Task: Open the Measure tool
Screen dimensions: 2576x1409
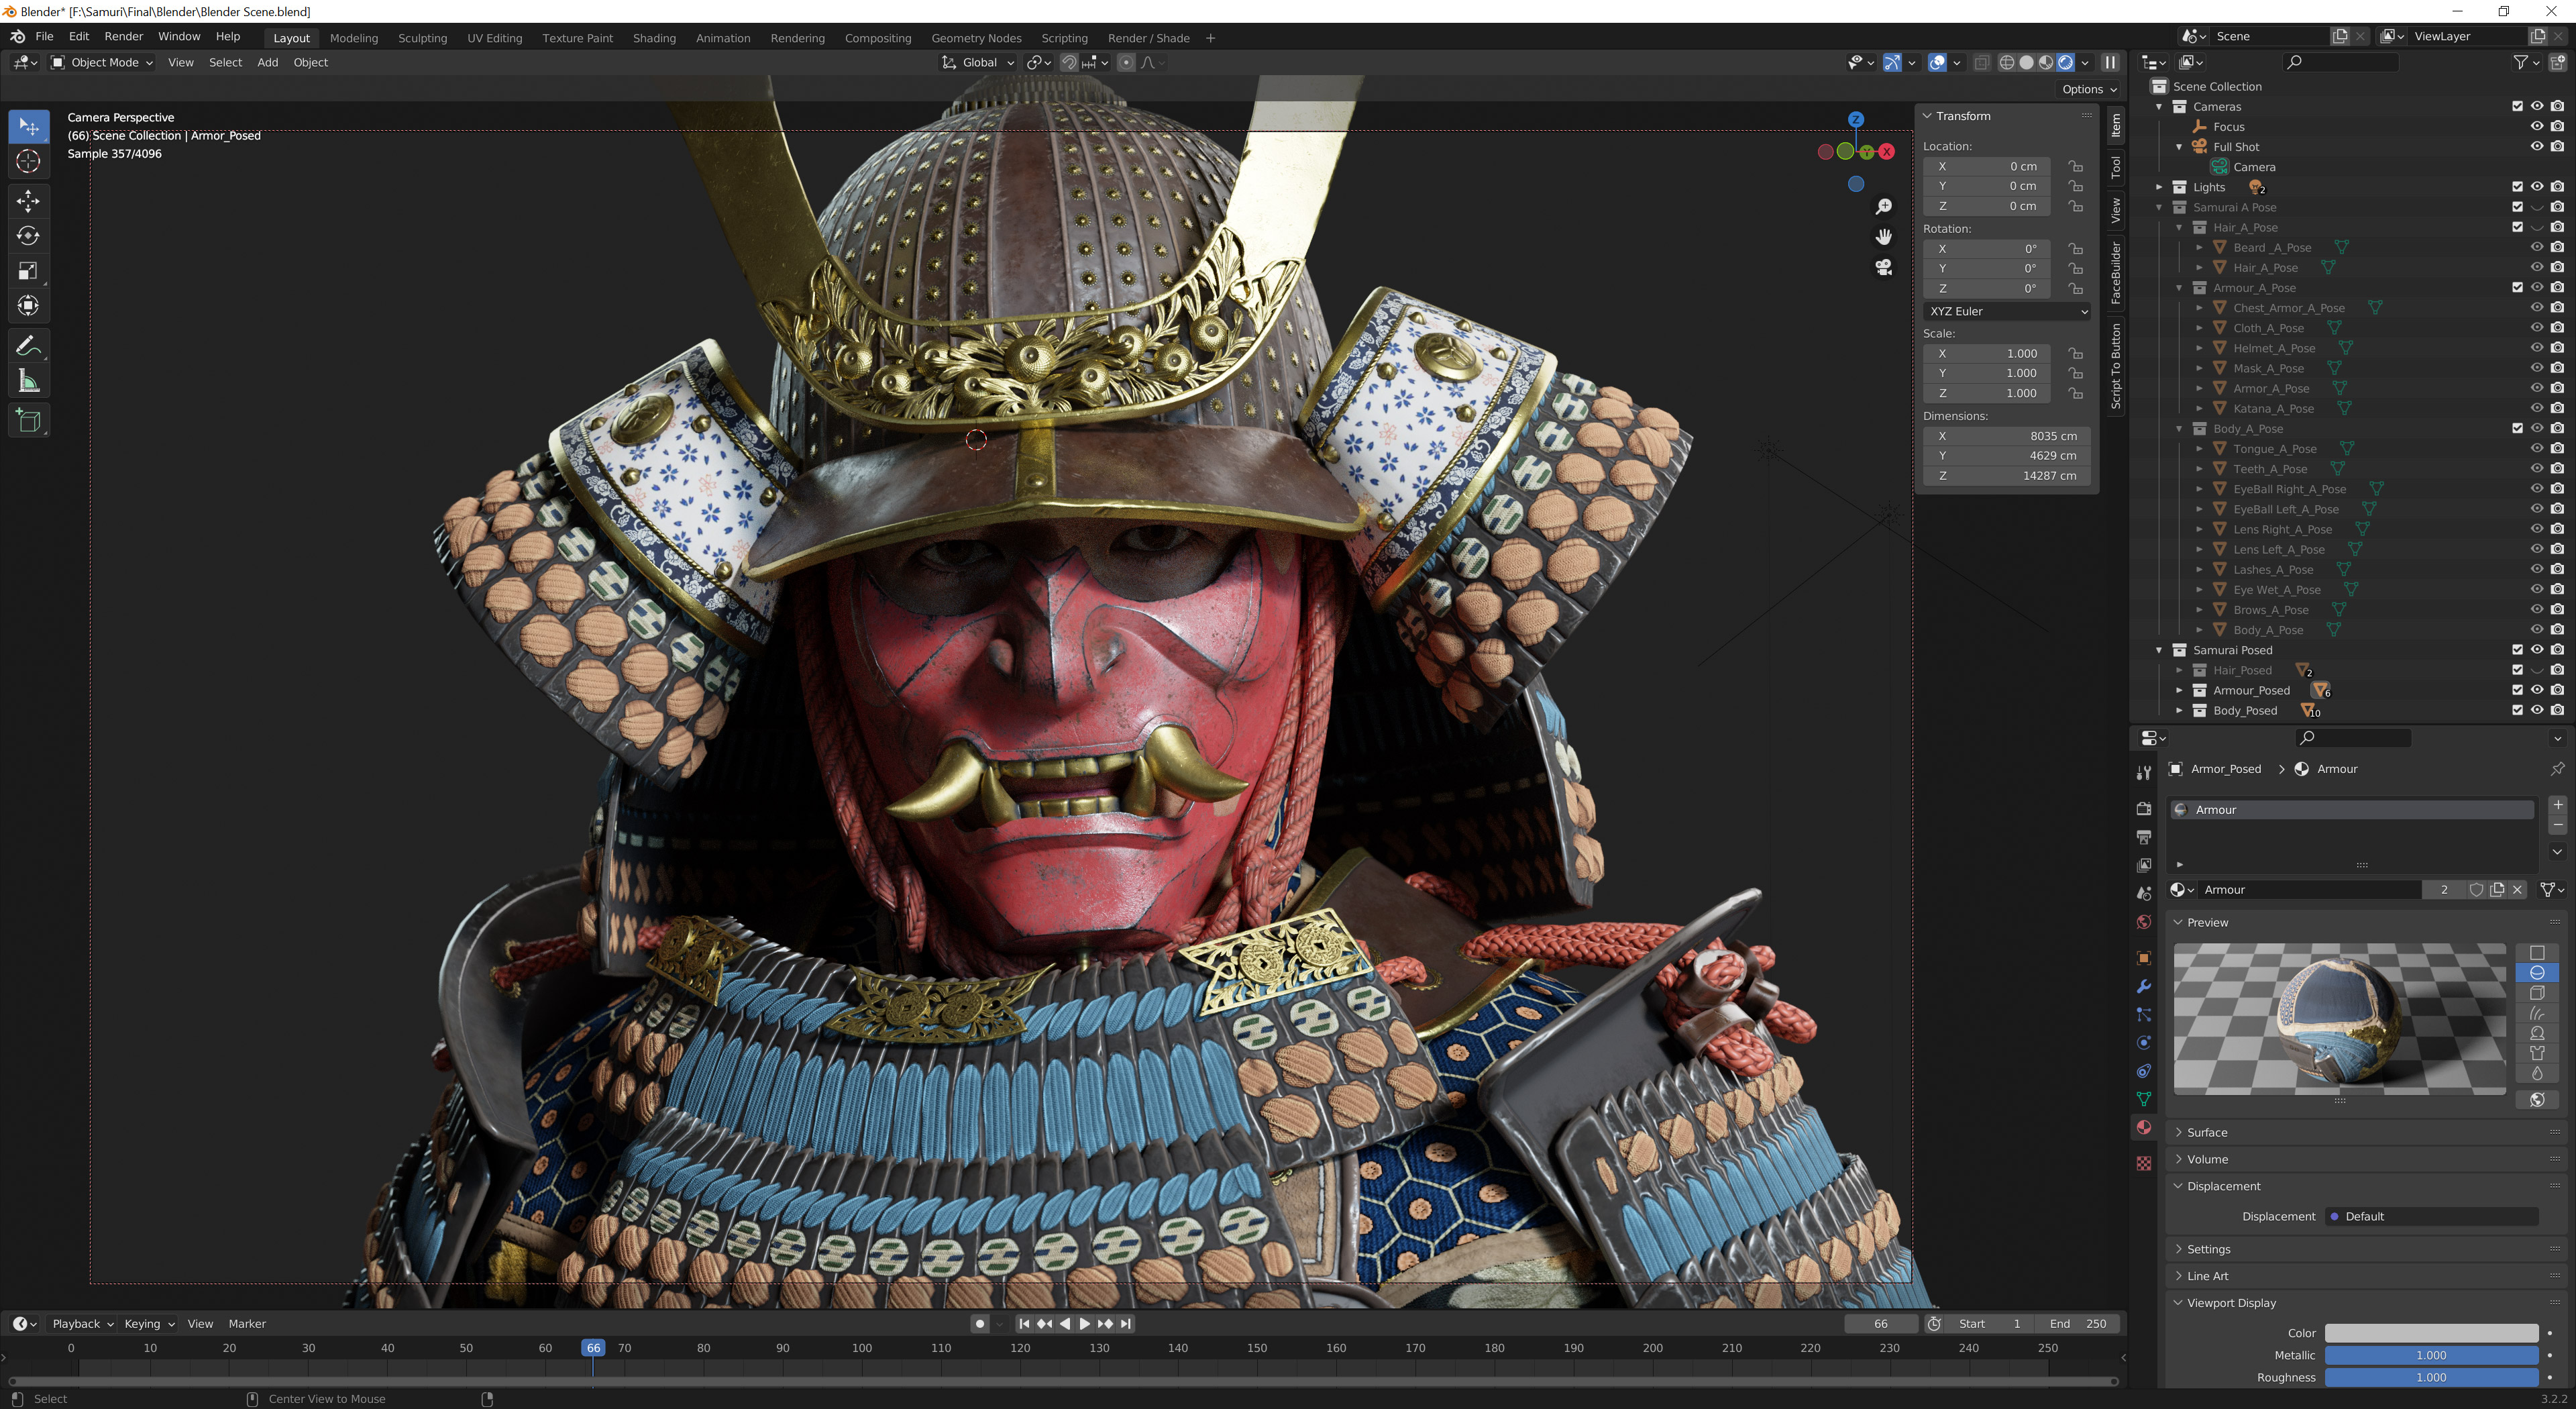Action: coord(29,380)
